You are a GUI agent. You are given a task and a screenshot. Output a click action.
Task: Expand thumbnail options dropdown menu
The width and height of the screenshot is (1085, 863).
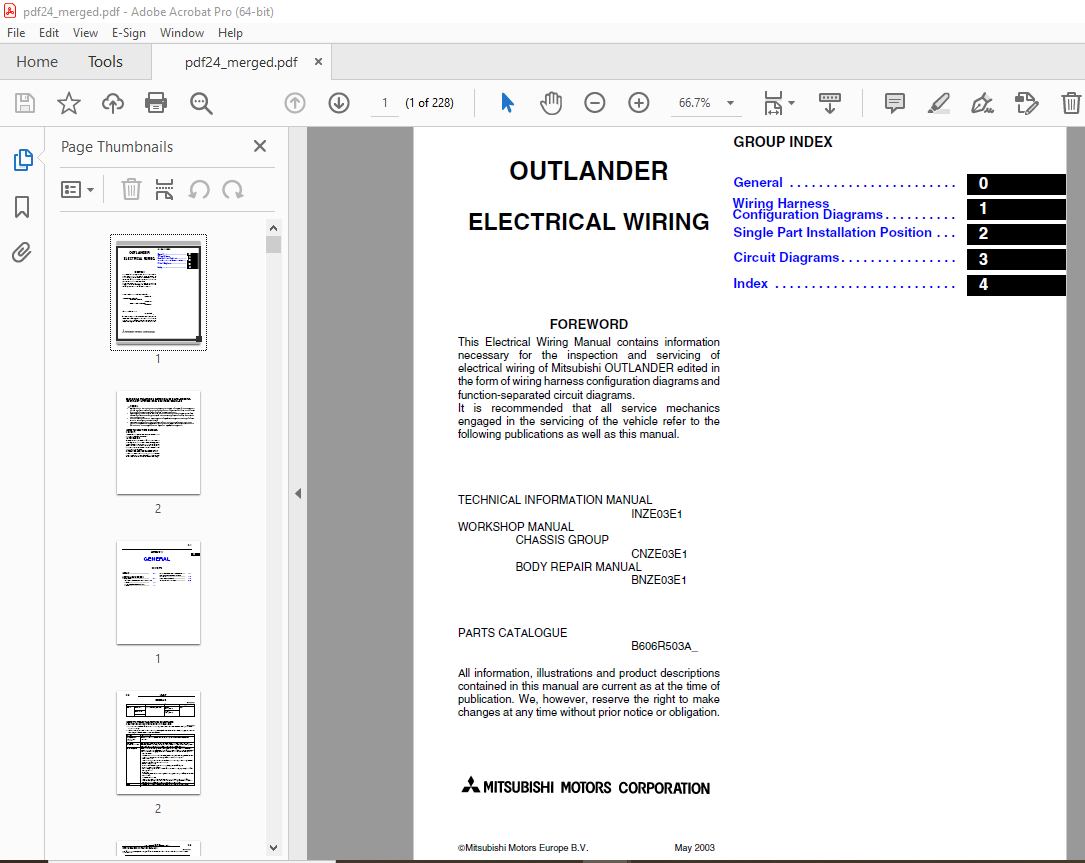tap(78, 189)
